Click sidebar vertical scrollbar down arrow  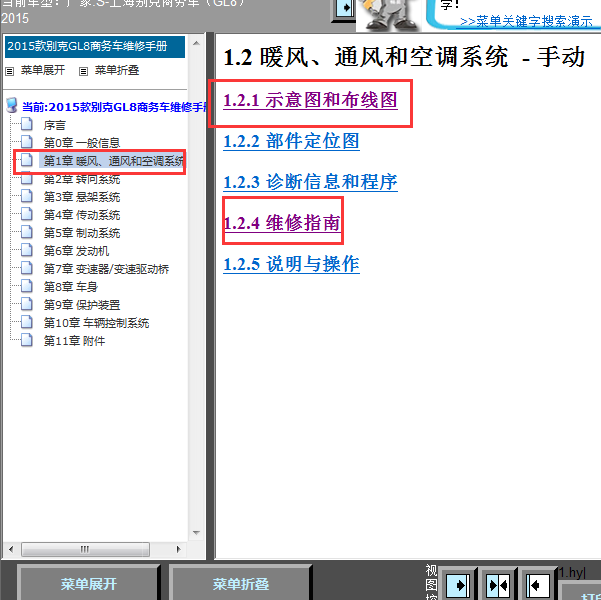coord(197,533)
